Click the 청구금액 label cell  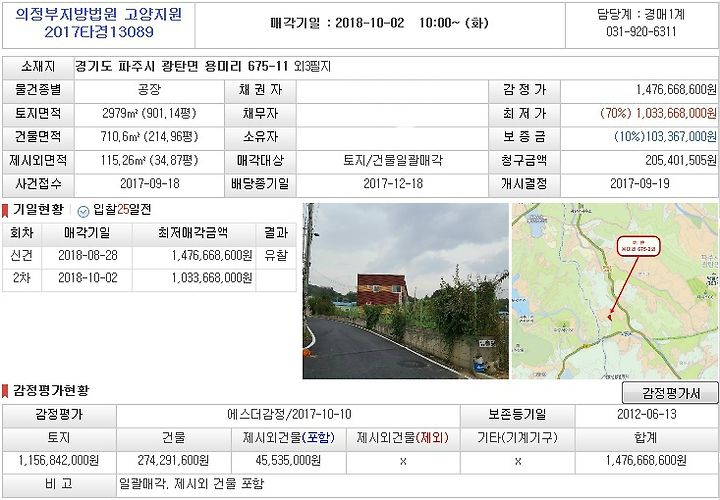pos(524,161)
